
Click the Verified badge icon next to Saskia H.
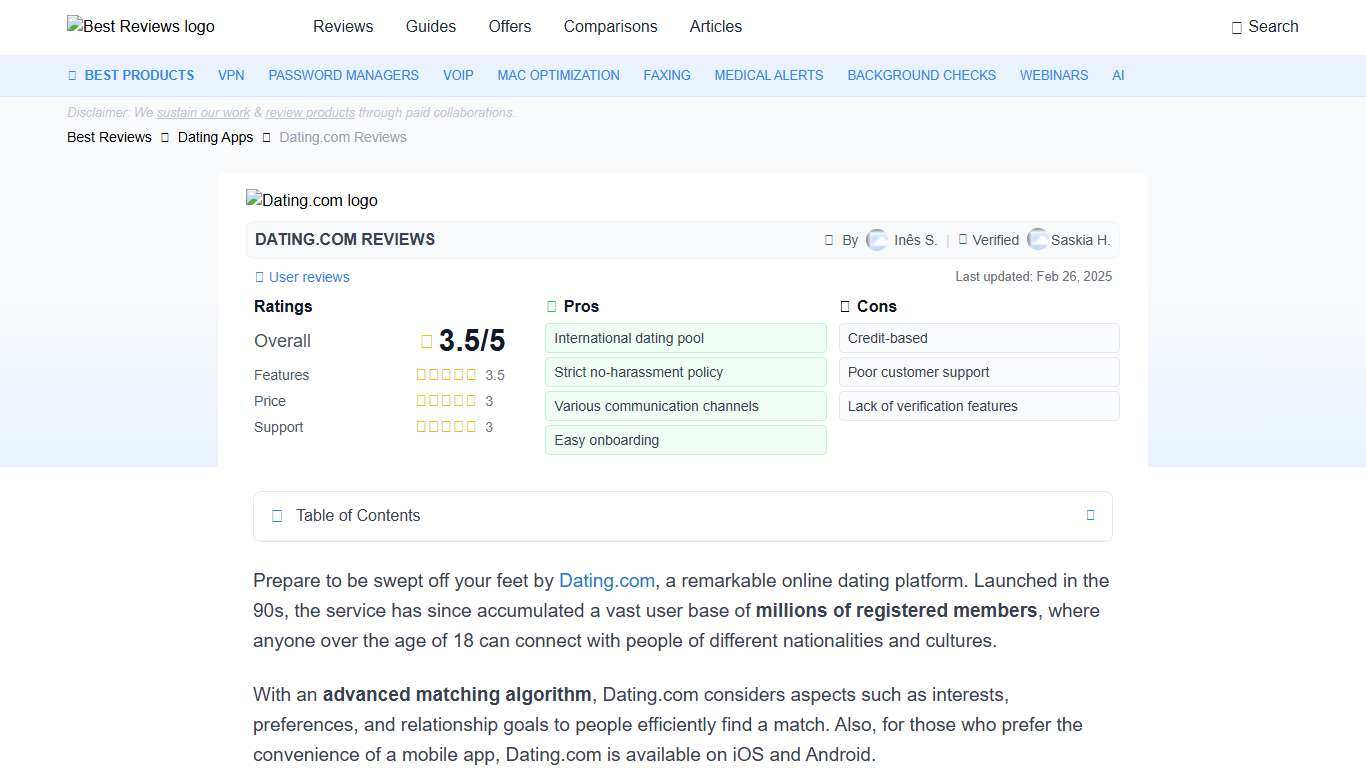(x=962, y=240)
